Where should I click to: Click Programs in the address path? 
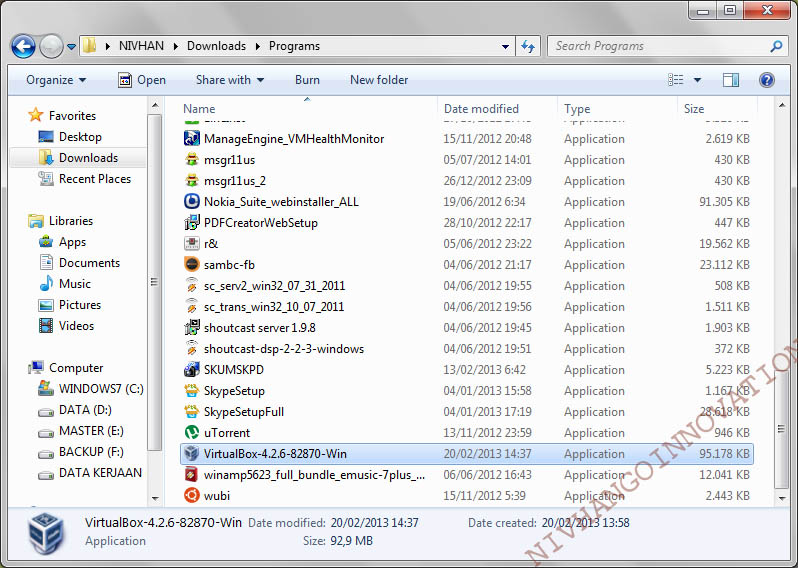coord(294,46)
